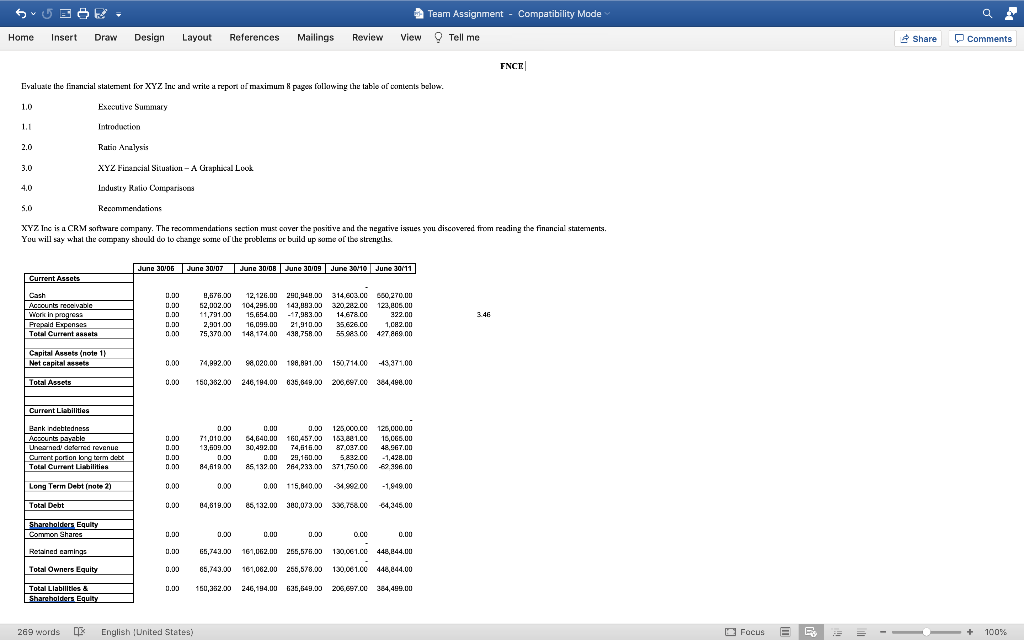
Task: Undo the last action
Action: click(21, 14)
